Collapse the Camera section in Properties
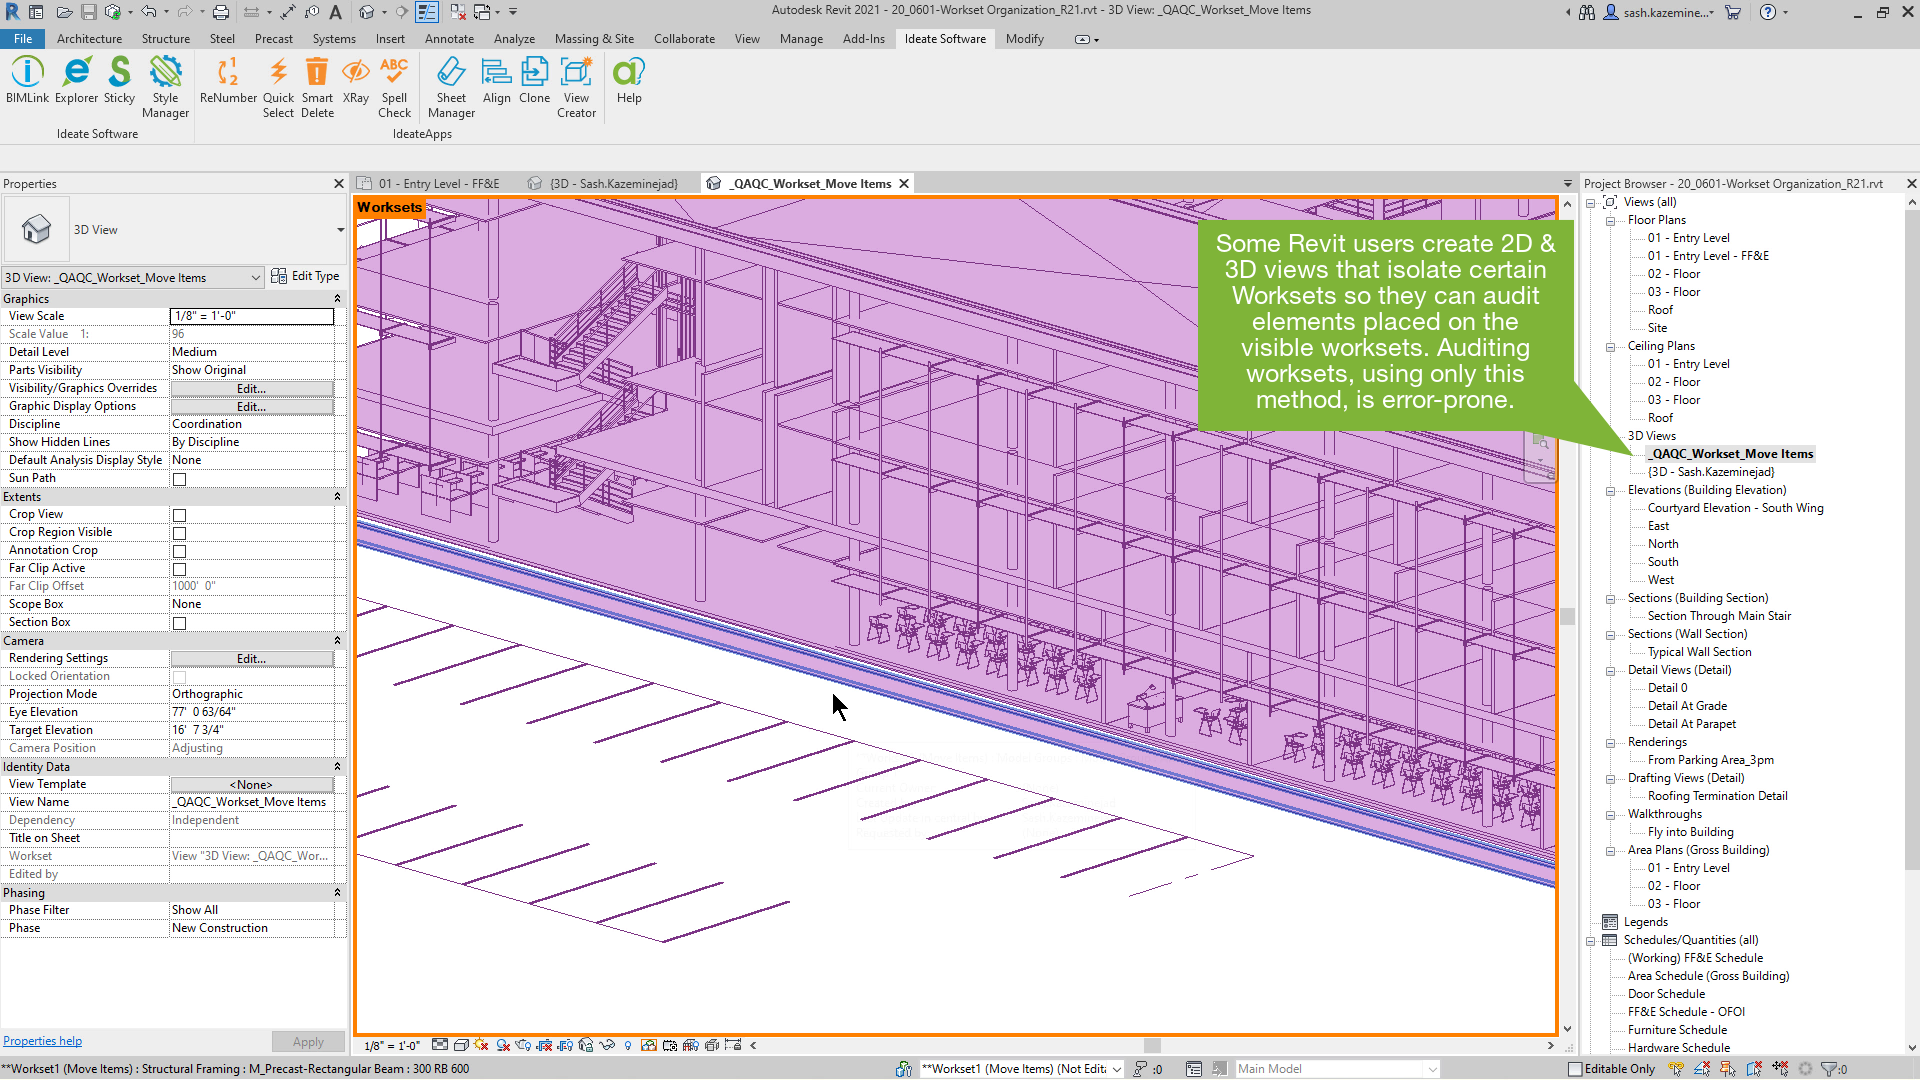This screenshot has height=1080, width=1920. pyautogui.click(x=338, y=640)
